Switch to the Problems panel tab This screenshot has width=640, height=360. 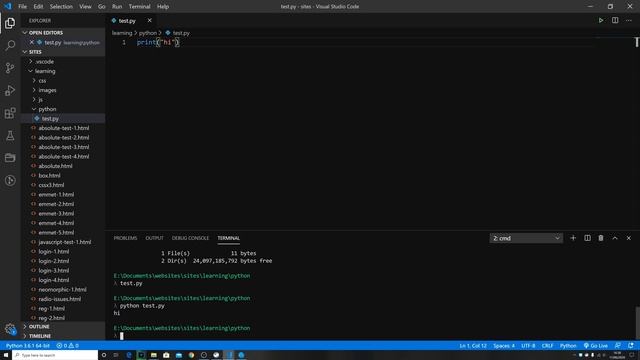(125, 238)
